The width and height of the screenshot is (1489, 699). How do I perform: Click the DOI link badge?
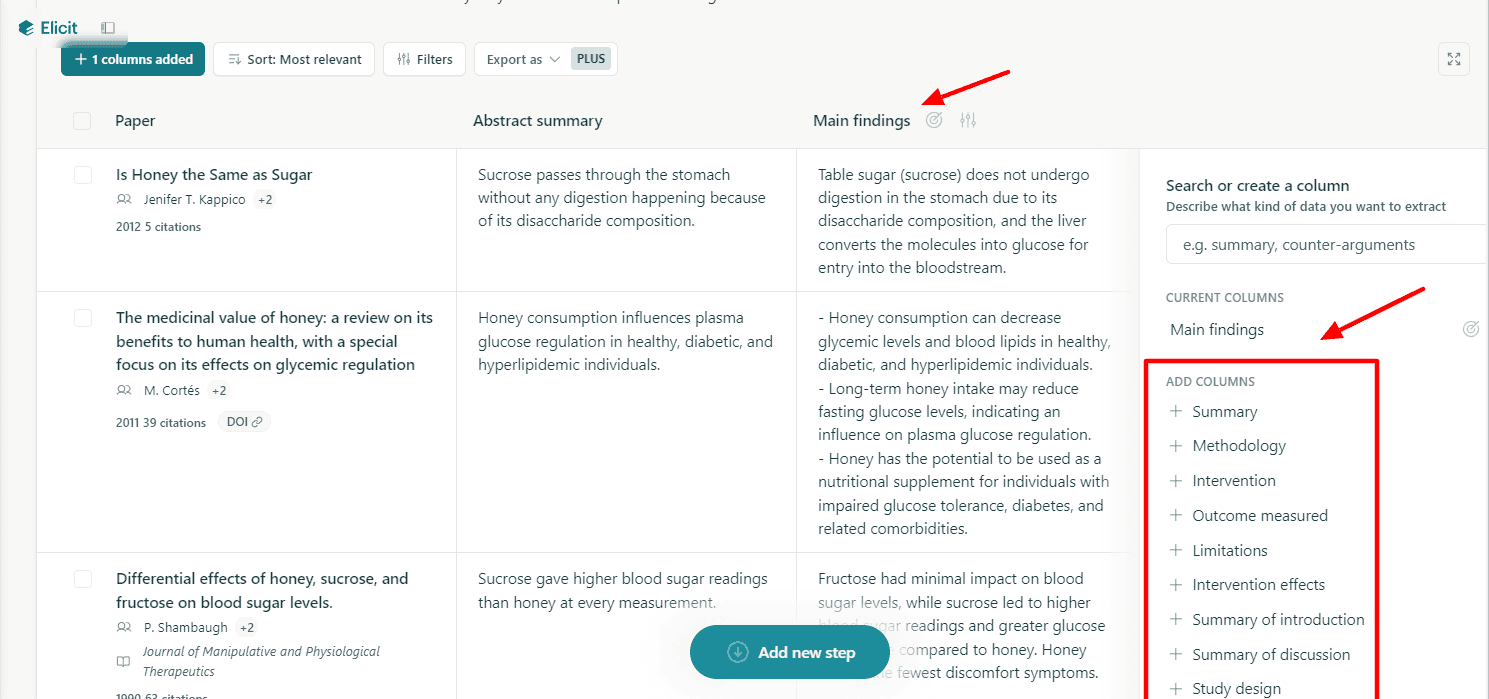click(244, 422)
